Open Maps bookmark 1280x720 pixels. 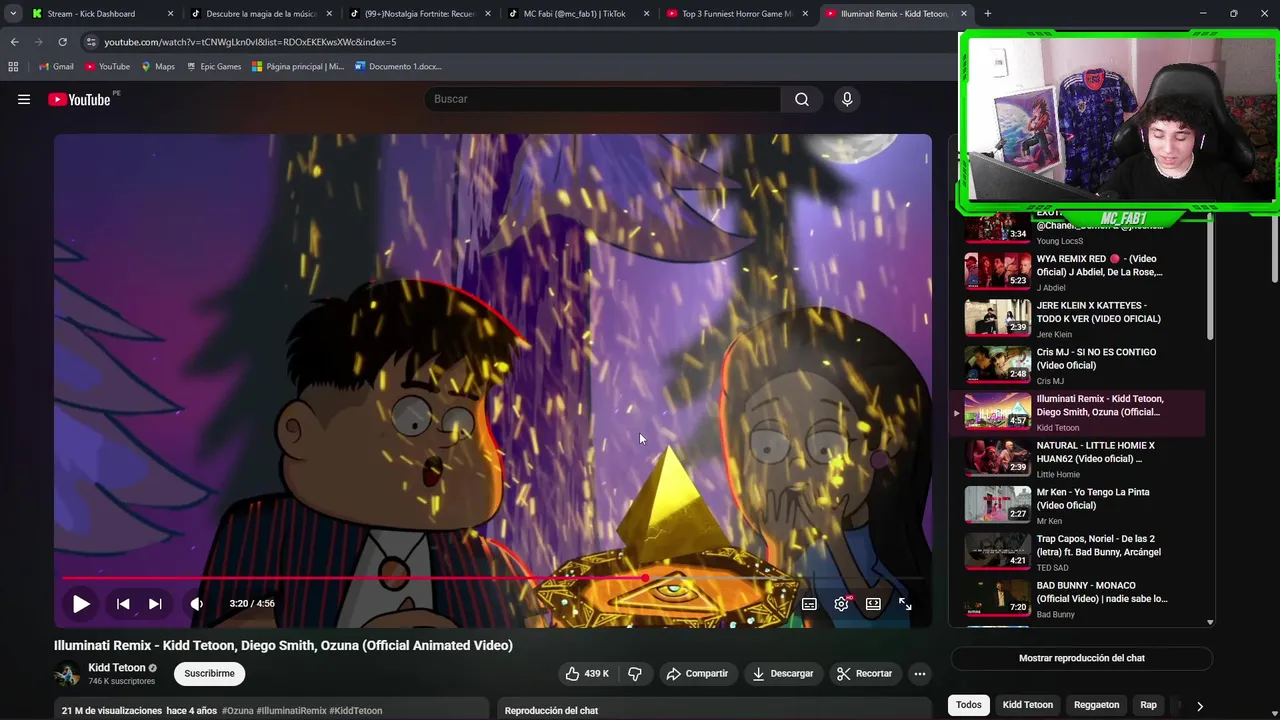(158, 67)
